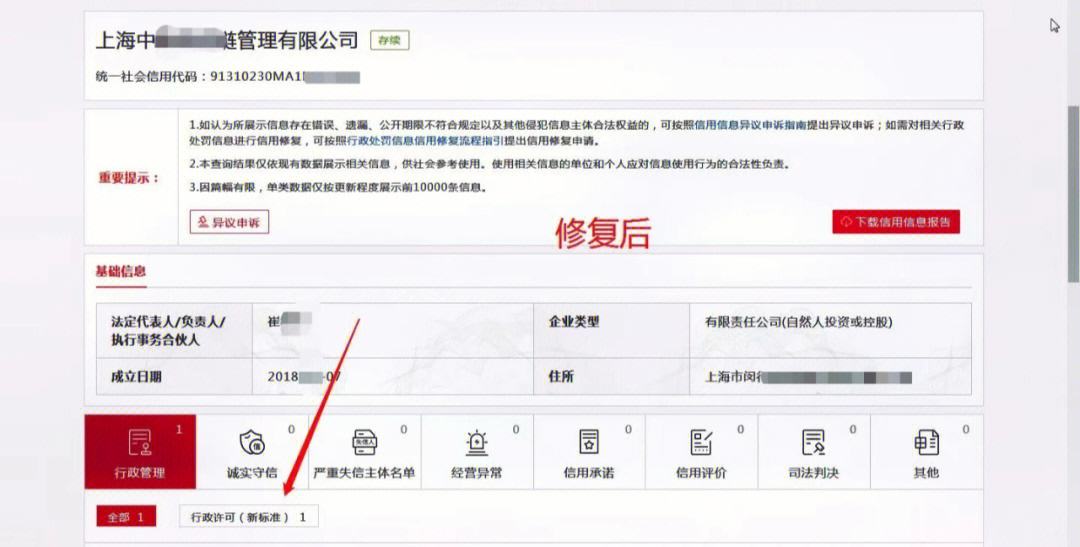Click the 行政管理 document icon
1080x547 pixels.
[140, 442]
